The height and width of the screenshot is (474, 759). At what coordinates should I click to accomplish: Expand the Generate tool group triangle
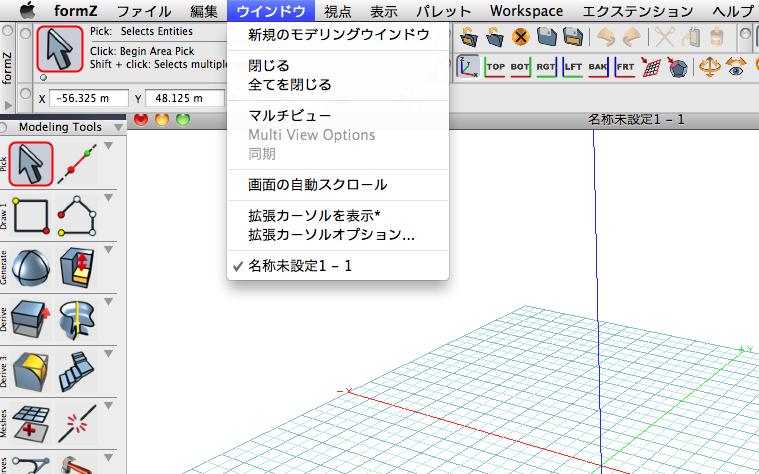(108, 249)
